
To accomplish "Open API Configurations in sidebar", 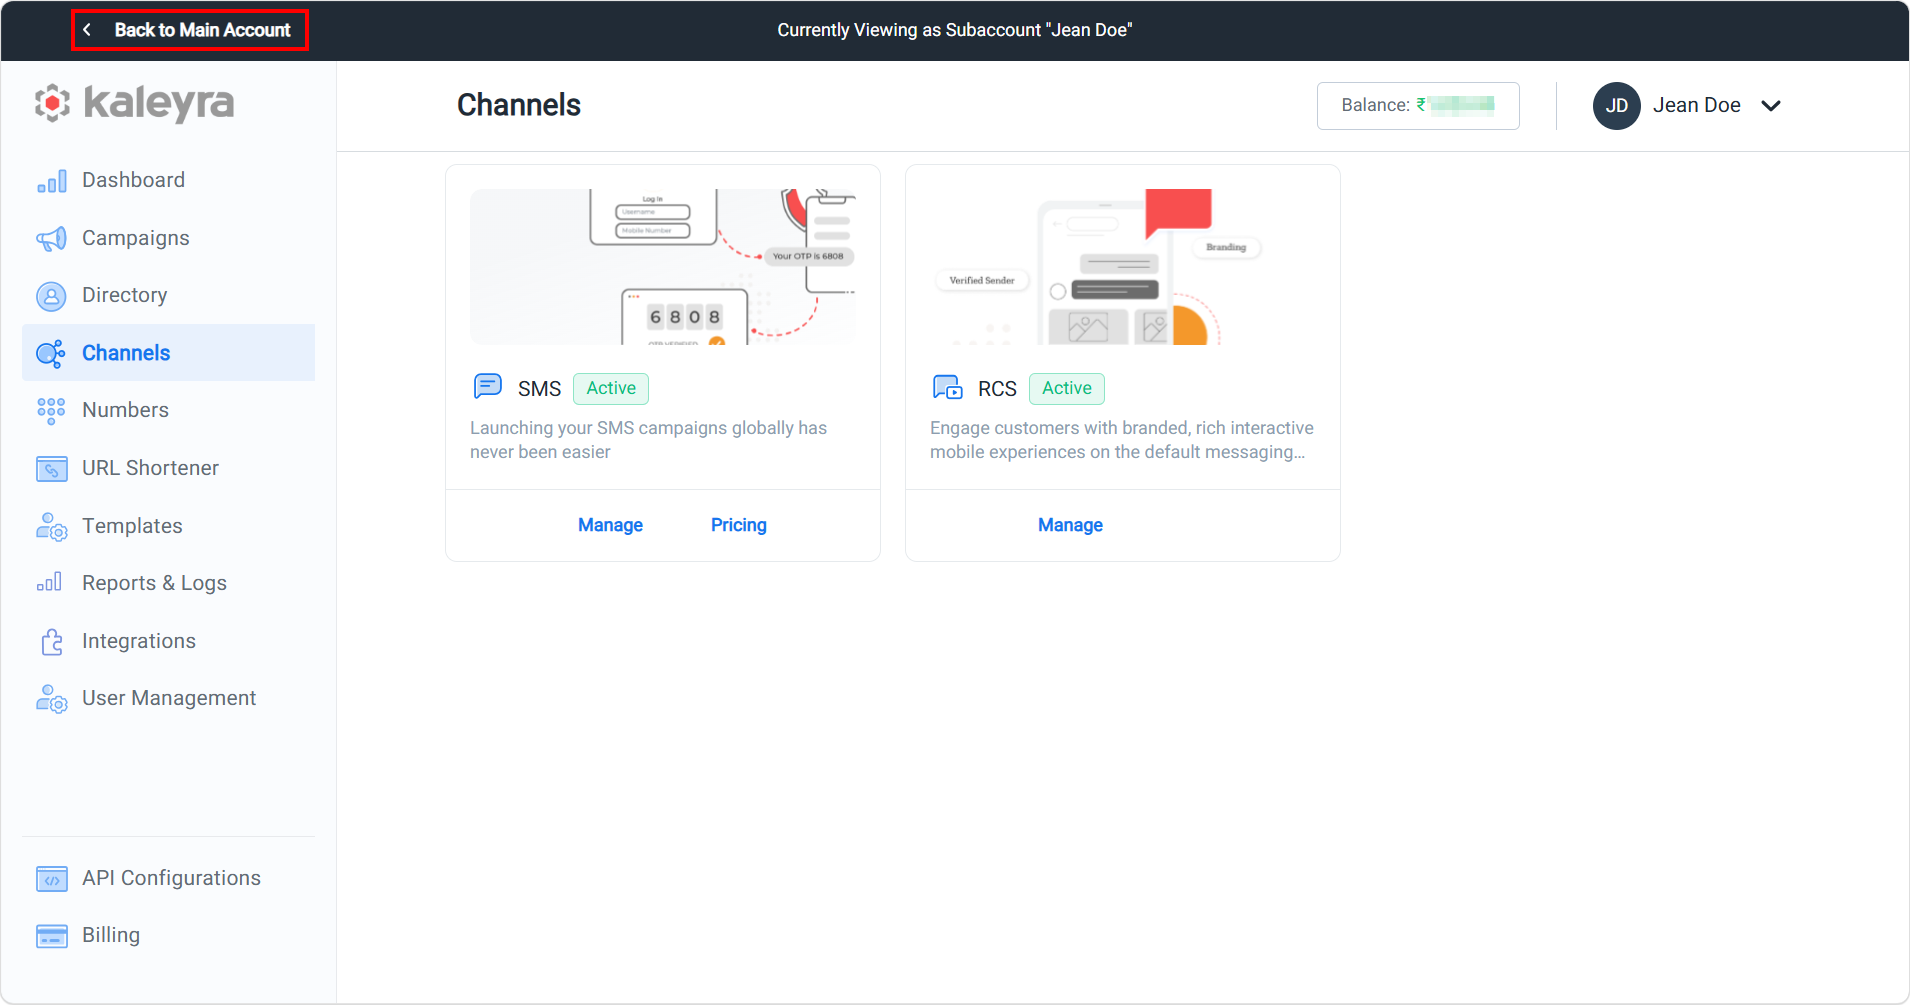I will point(168,878).
